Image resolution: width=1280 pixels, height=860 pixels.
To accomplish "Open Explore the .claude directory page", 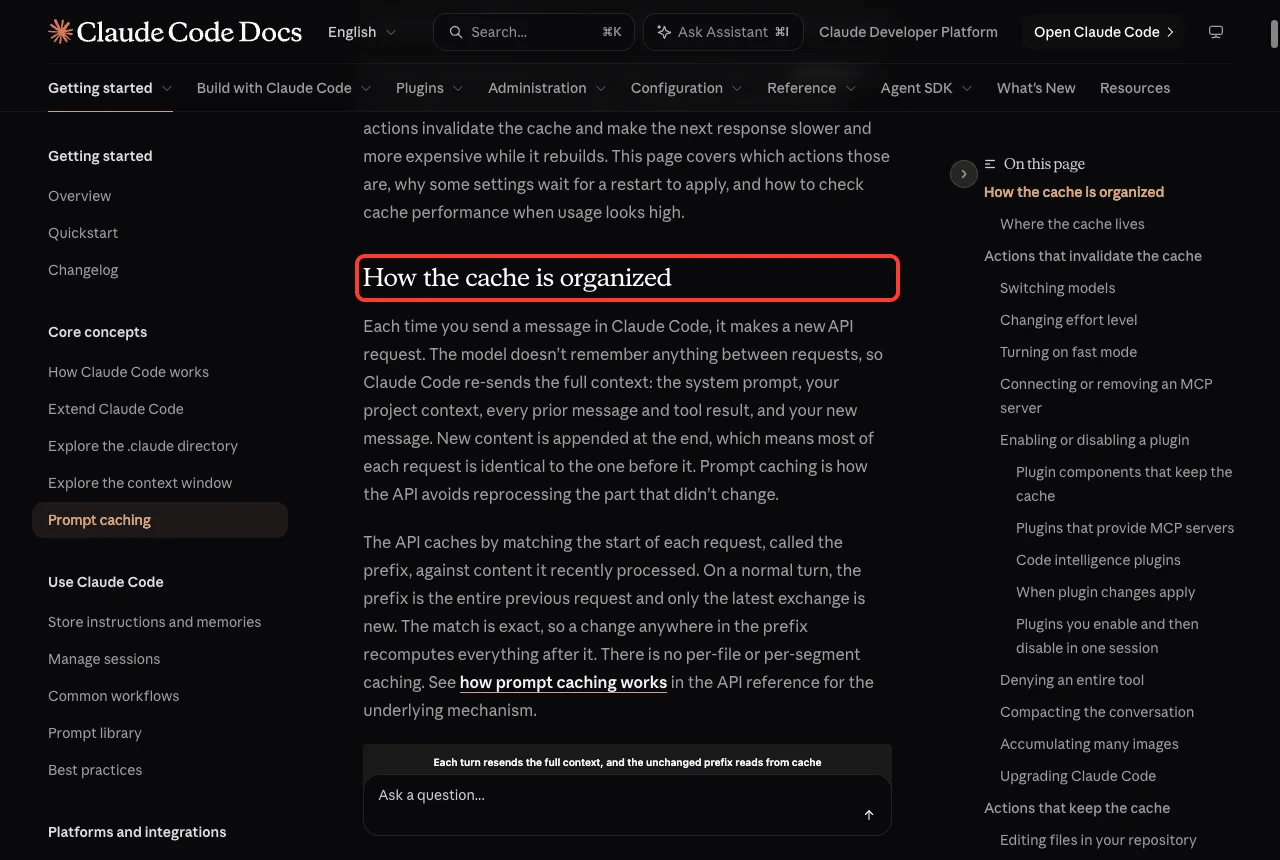I will tap(143, 446).
